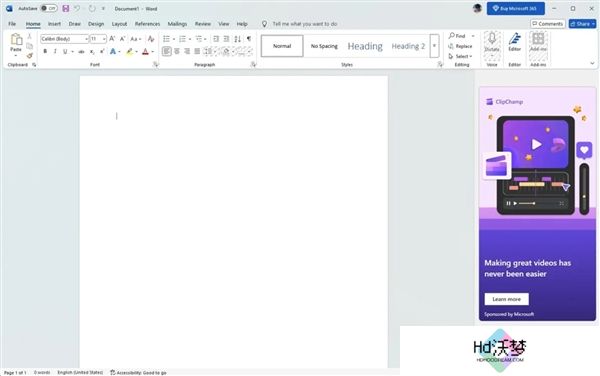
Task: Open font color picker arrow
Action: (x=153, y=52)
